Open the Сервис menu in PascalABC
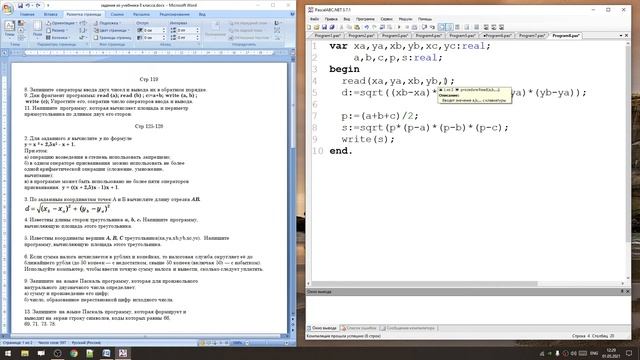 (387, 19)
